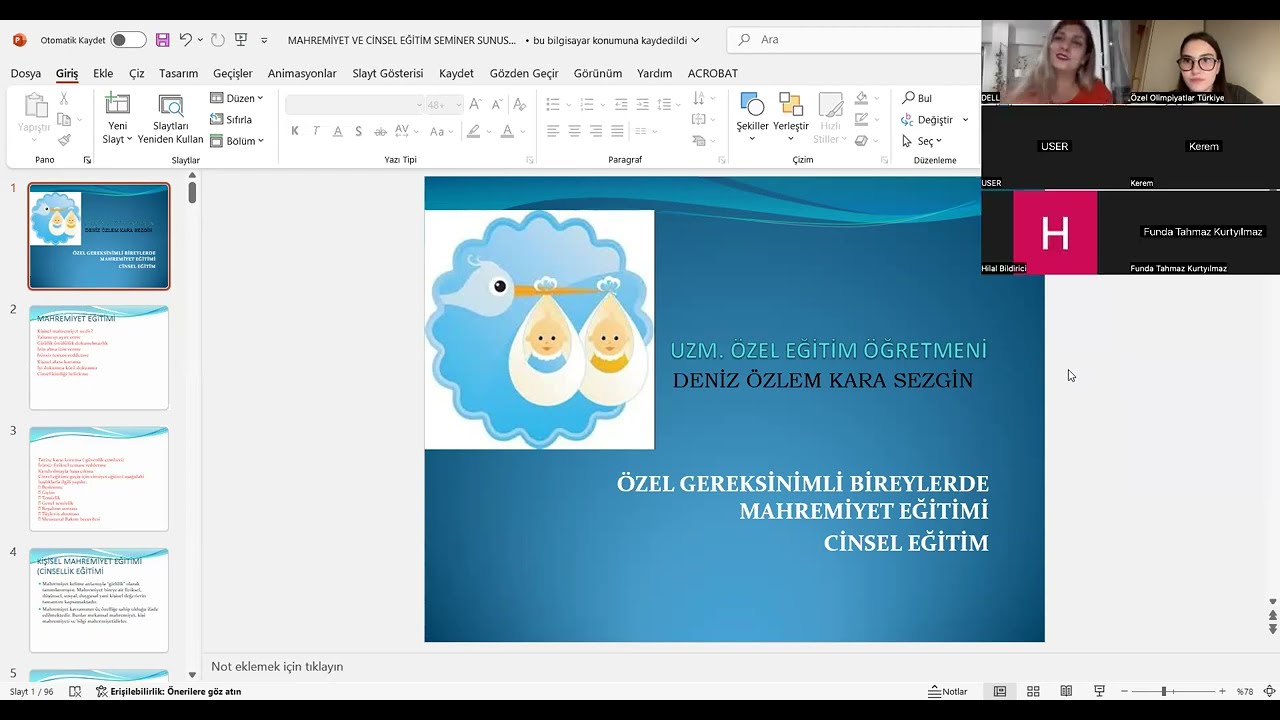Click Hilal Bildirici participant tile

pos(1055,232)
